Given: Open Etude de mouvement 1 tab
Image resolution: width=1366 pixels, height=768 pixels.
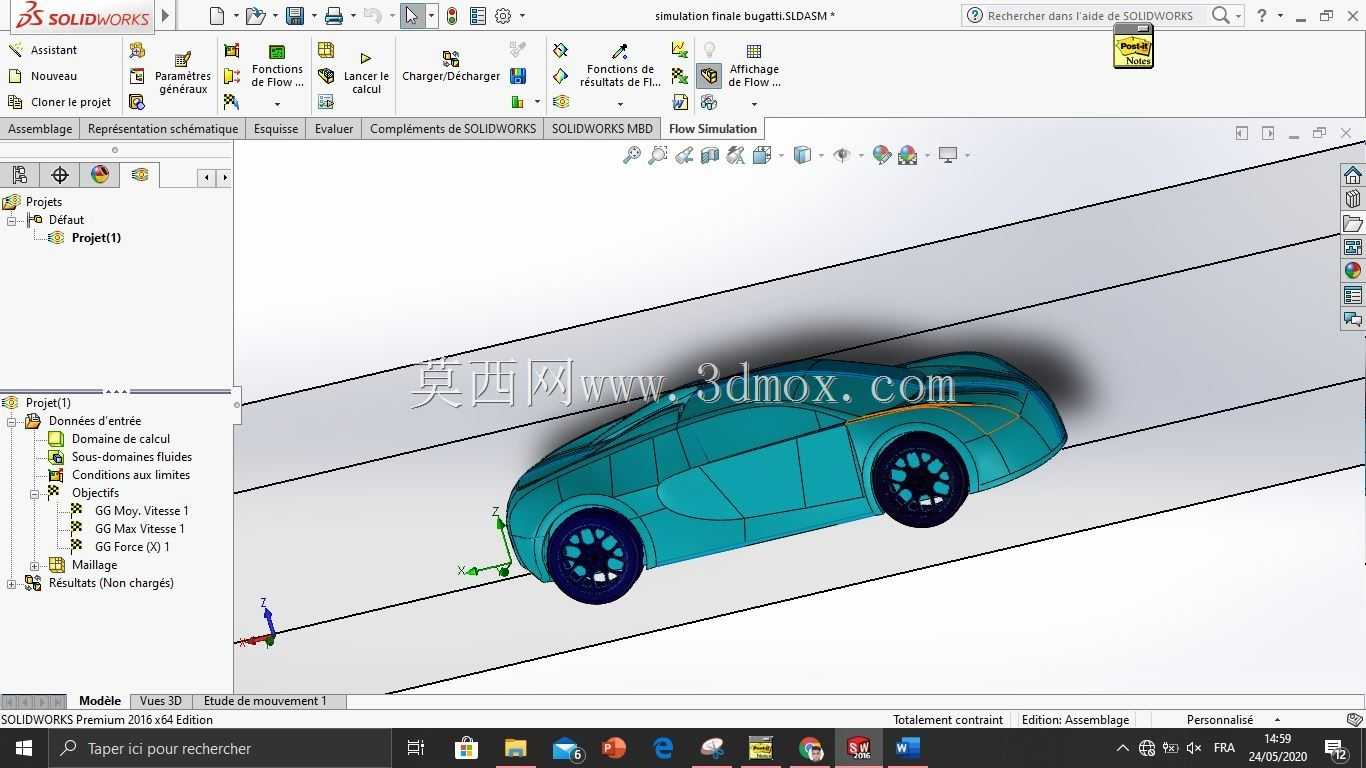Looking at the screenshot, I should 265,701.
